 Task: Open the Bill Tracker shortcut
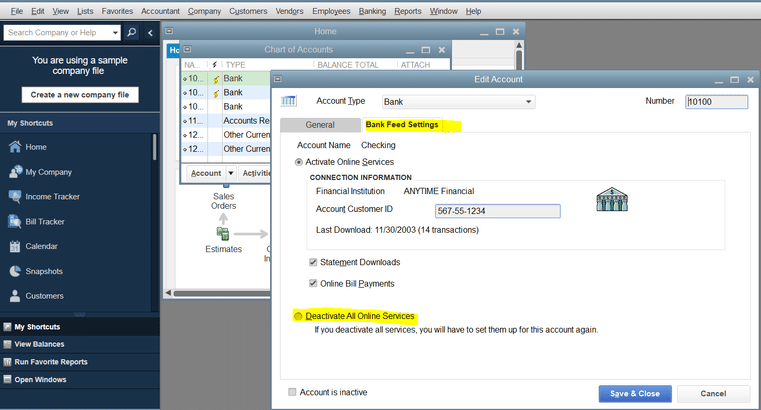pos(44,222)
